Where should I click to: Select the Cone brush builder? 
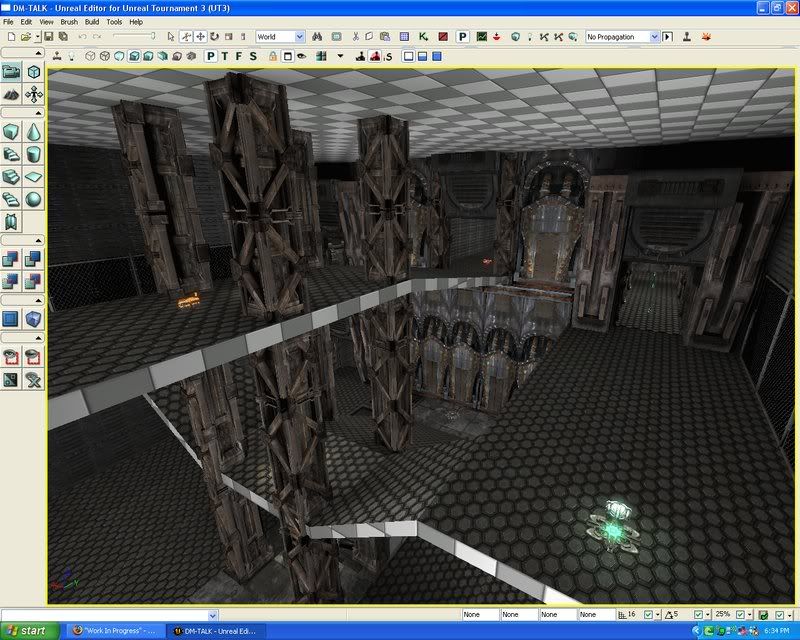pos(34,132)
